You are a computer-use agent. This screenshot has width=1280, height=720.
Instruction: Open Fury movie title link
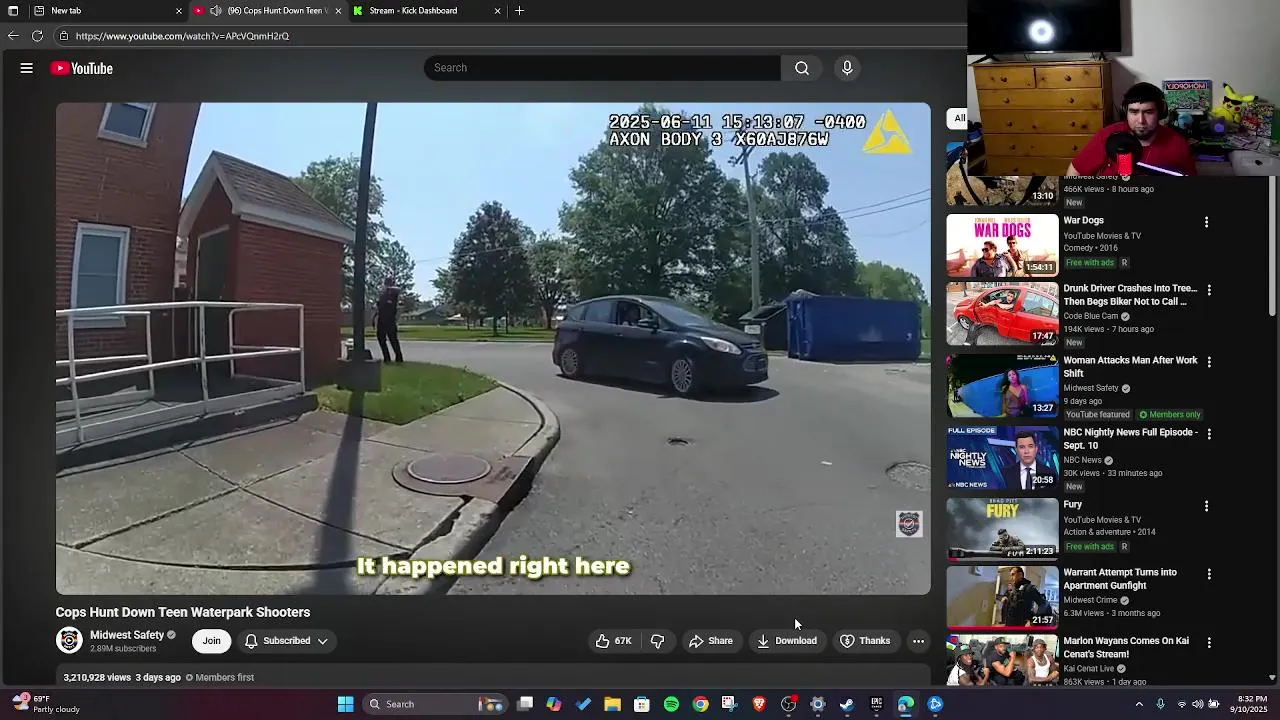1073,505
